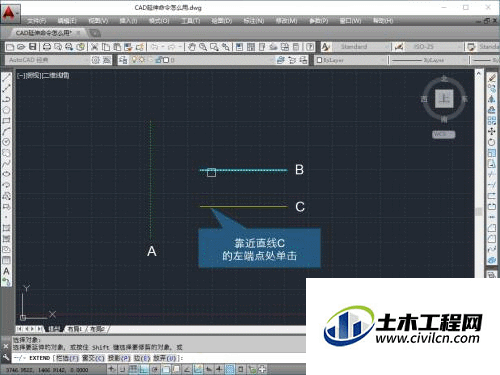
Task: Activate Zoom Realtime magnifier tool
Action: pyautogui.click(x=203, y=47)
